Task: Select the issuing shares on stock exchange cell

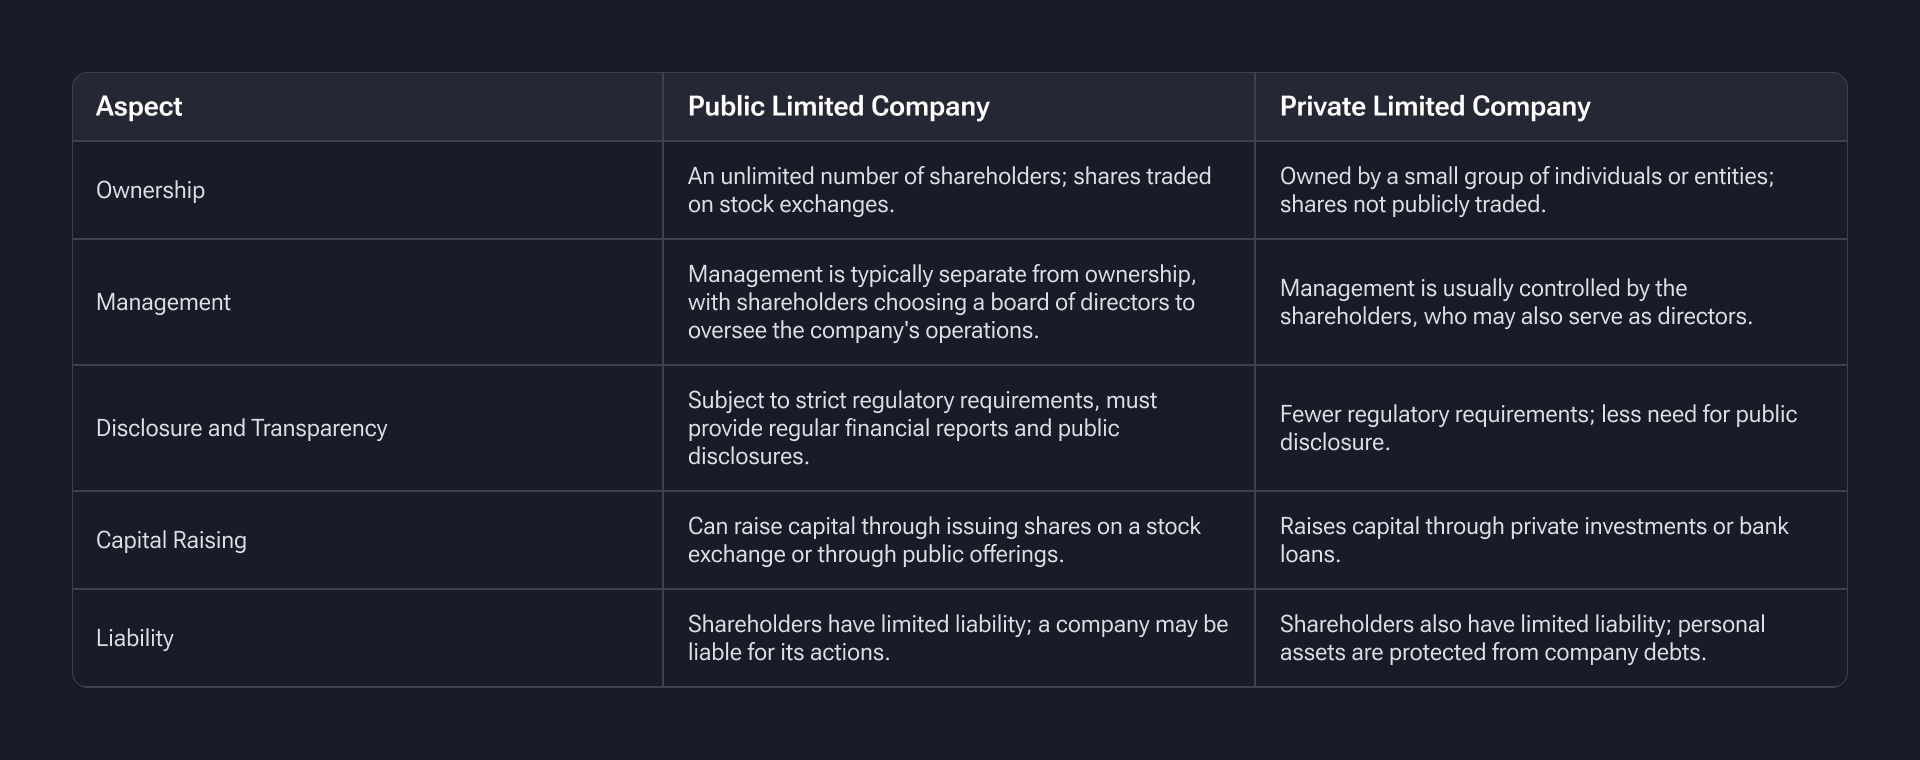Action: 943,540
